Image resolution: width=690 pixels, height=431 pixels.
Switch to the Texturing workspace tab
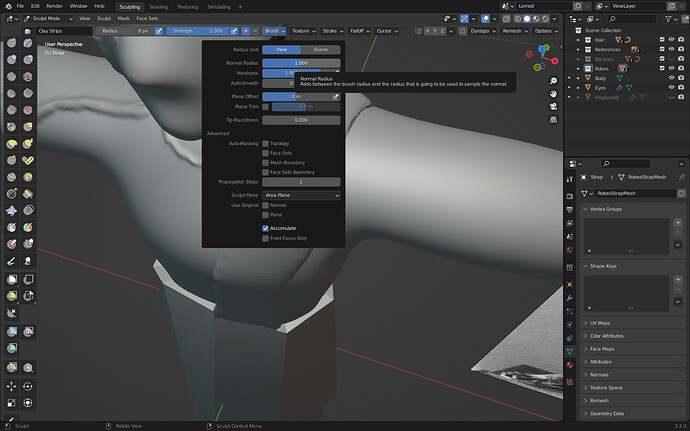pyautogui.click(x=187, y=7)
